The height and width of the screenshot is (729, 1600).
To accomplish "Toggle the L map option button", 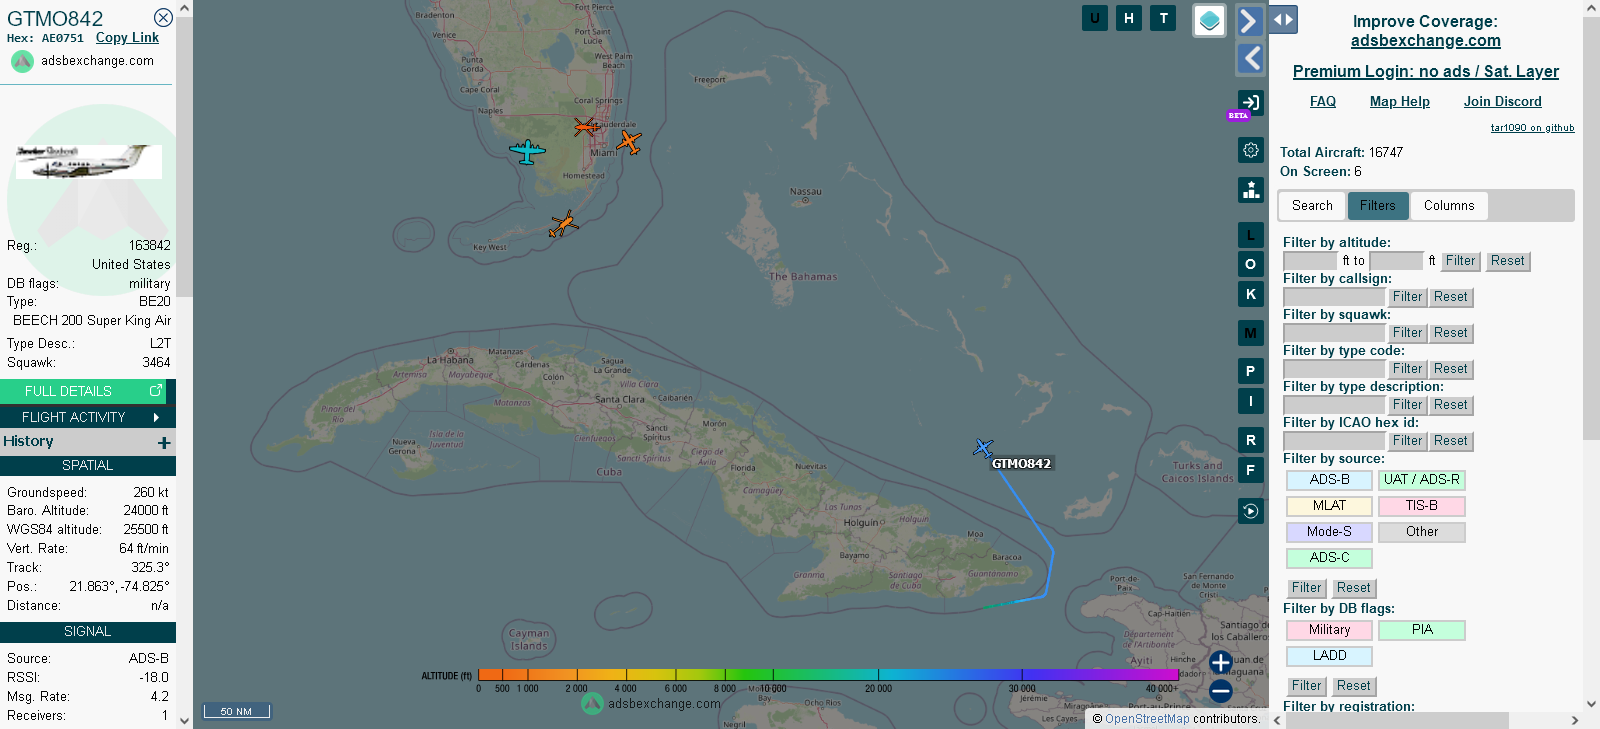I will pyautogui.click(x=1250, y=235).
